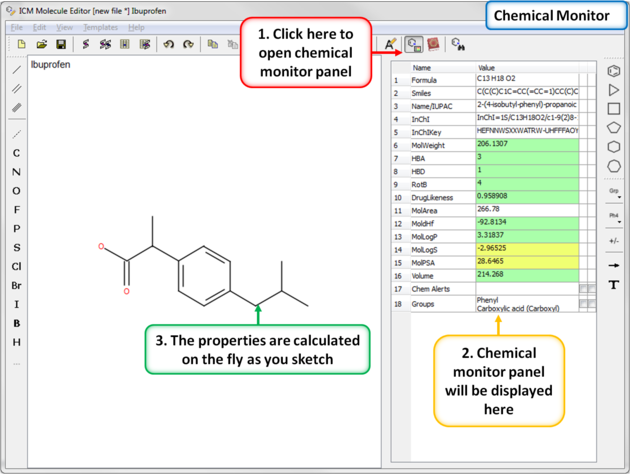
Task: Toggle the charge +/- tool
Action: point(614,241)
